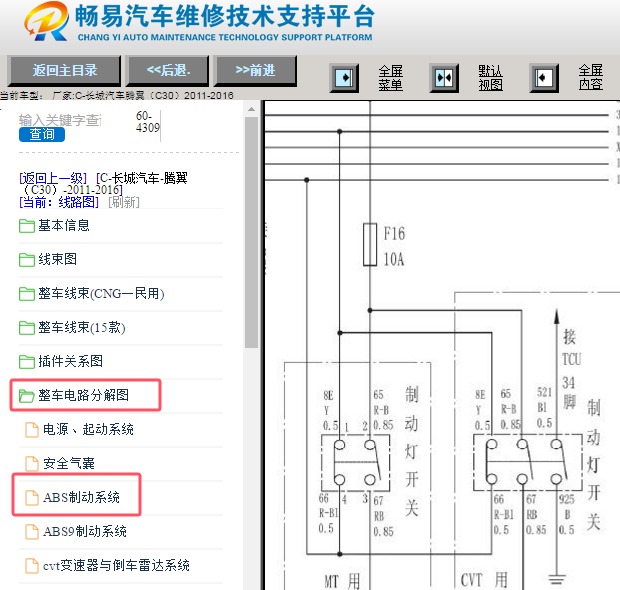Open the 基本信息 folder icon

tap(26, 226)
